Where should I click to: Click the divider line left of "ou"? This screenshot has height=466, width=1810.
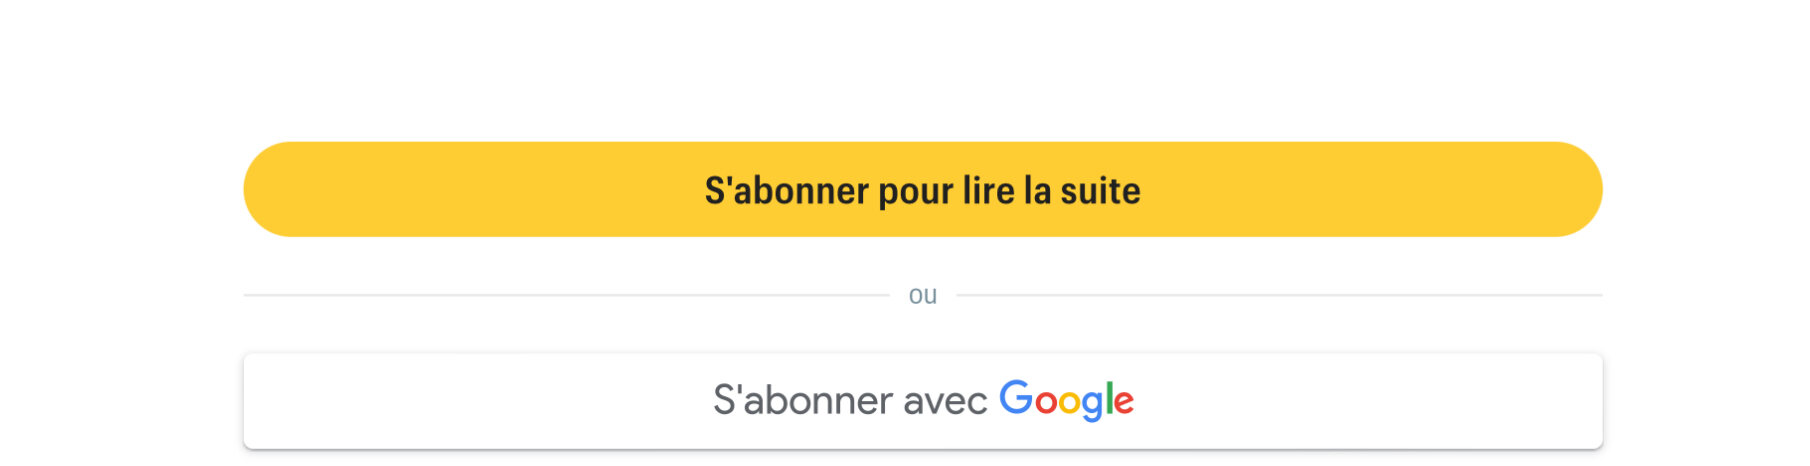point(566,295)
